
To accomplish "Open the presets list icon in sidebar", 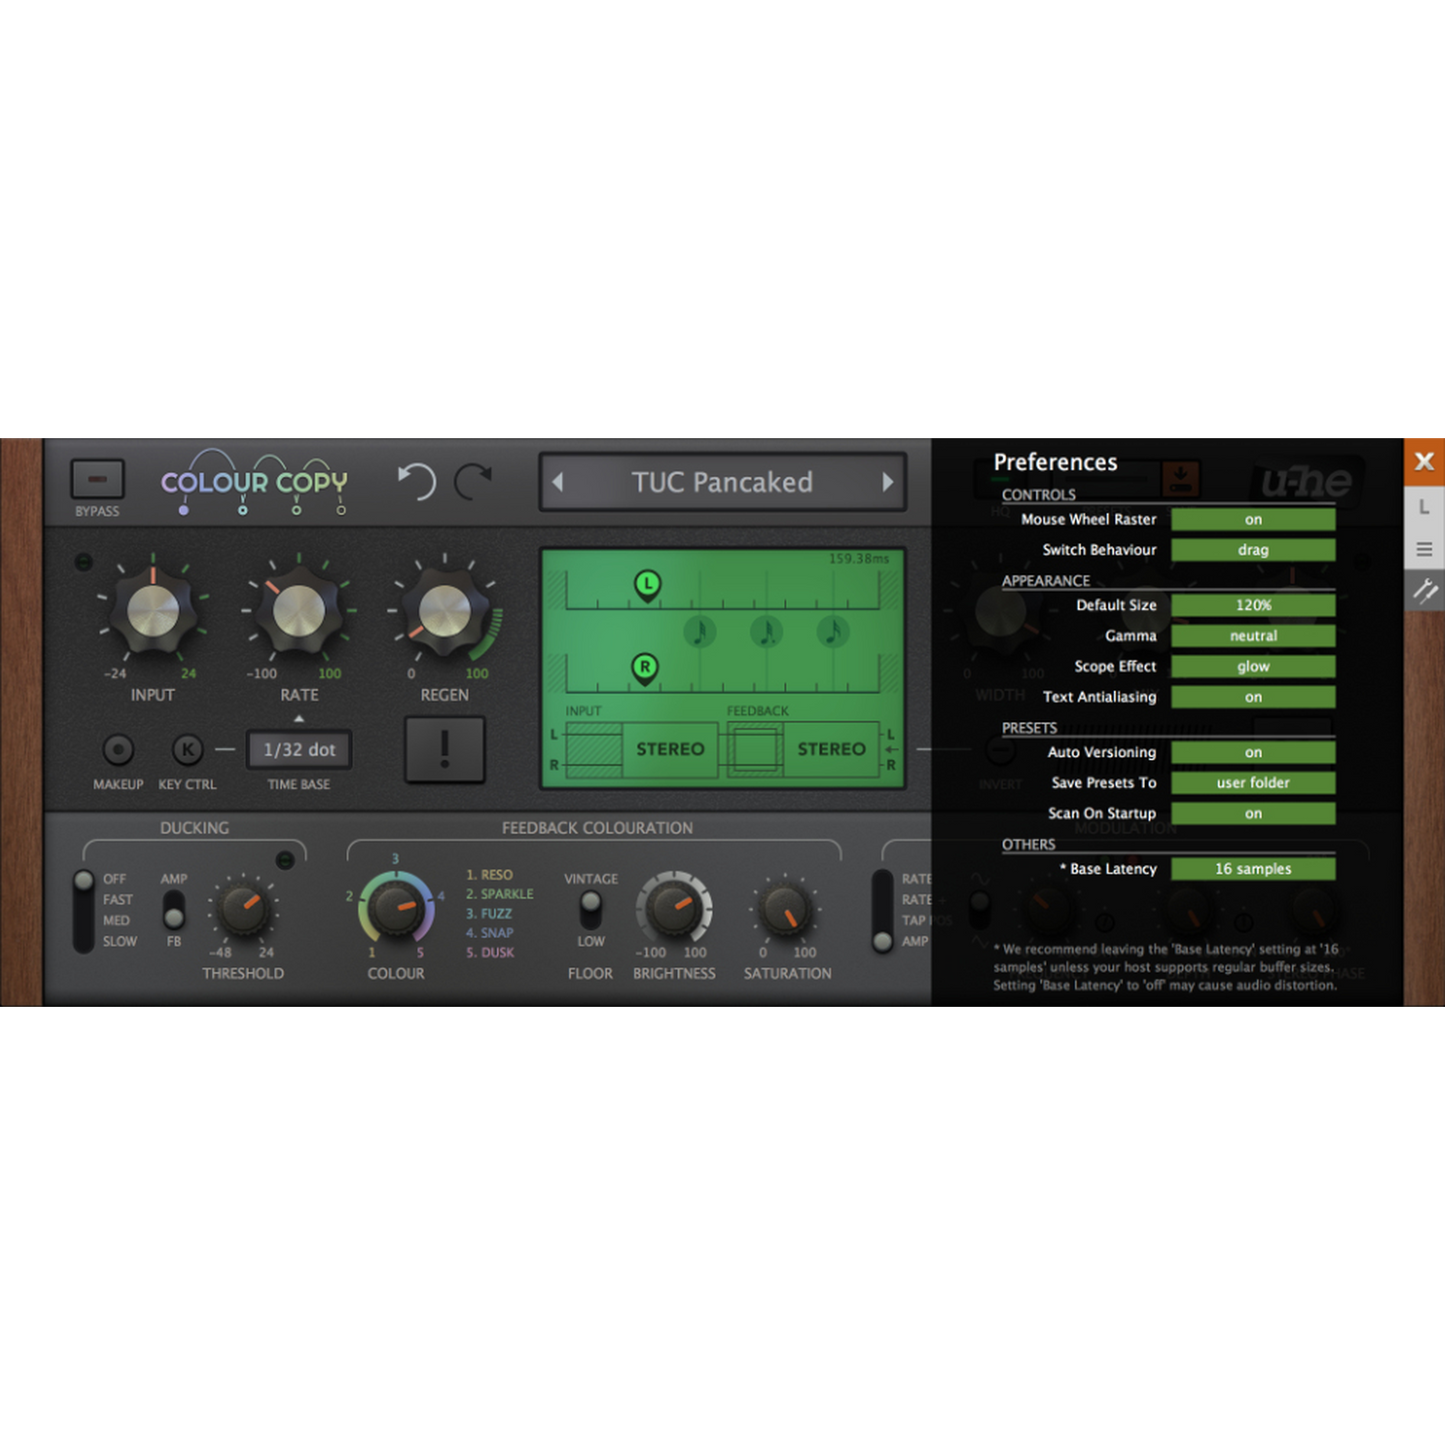I will pyautogui.click(x=1424, y=549).
